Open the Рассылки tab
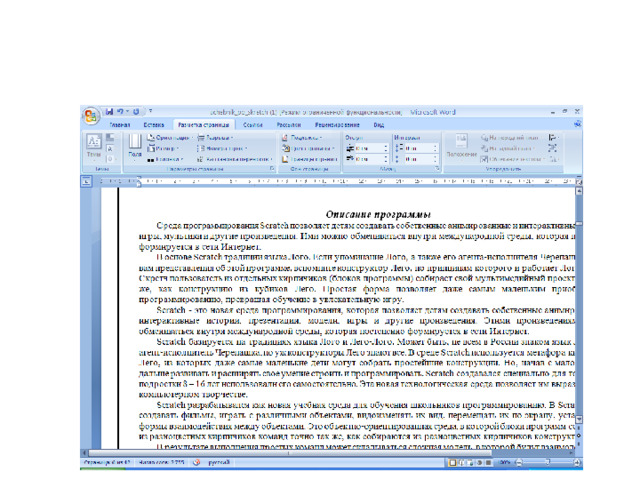Image resolution: width=640 pixels, height=480 pixels. tap(289, 125)
